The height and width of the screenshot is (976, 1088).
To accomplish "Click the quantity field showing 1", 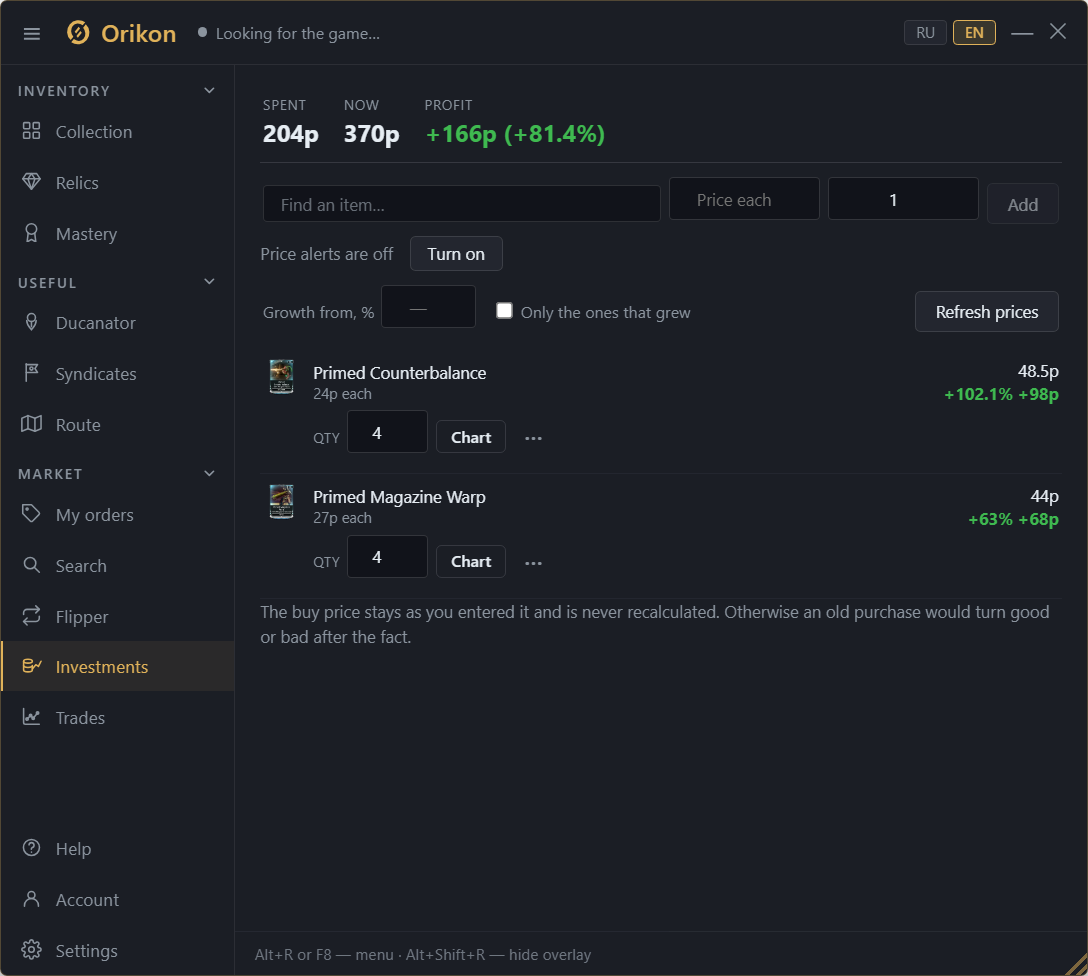I will click(903, 199).
